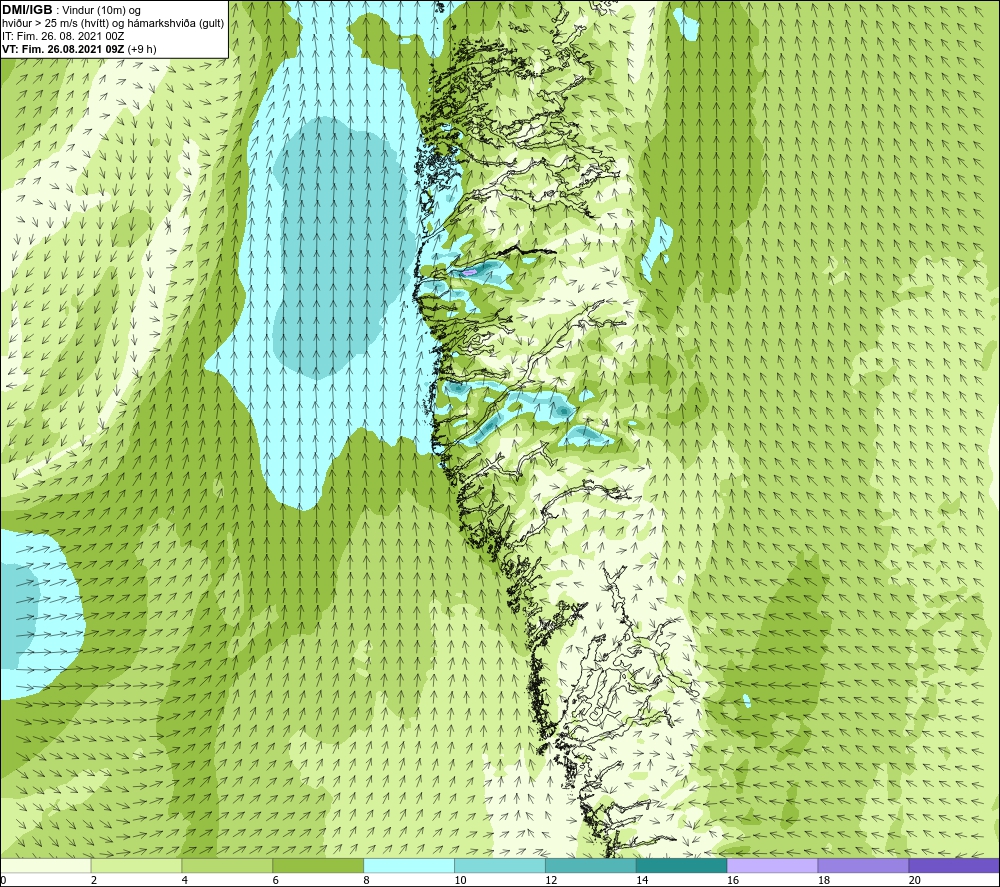Click the small purple wind maximum in the fjord
This screenshot has width=1000, height=887.
pos(469,272)
